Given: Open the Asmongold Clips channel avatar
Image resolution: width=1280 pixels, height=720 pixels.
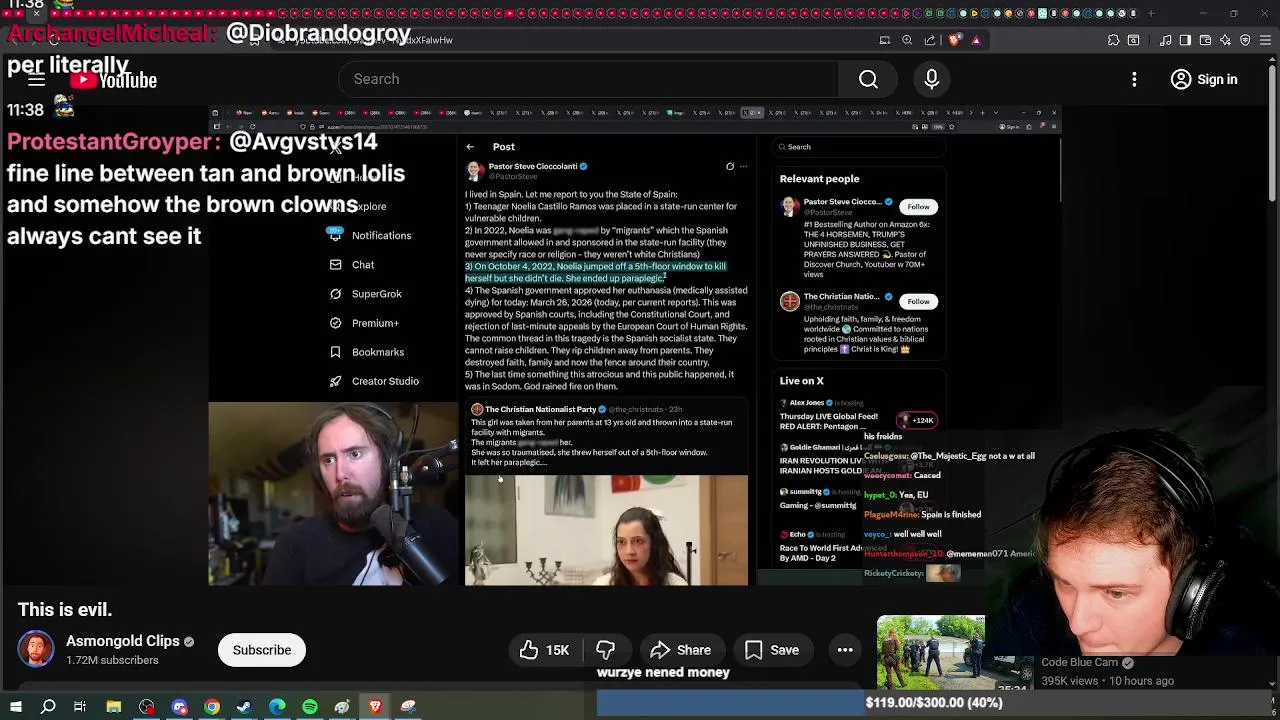Looking at the screenshot, I should click(x=36, y=650).
